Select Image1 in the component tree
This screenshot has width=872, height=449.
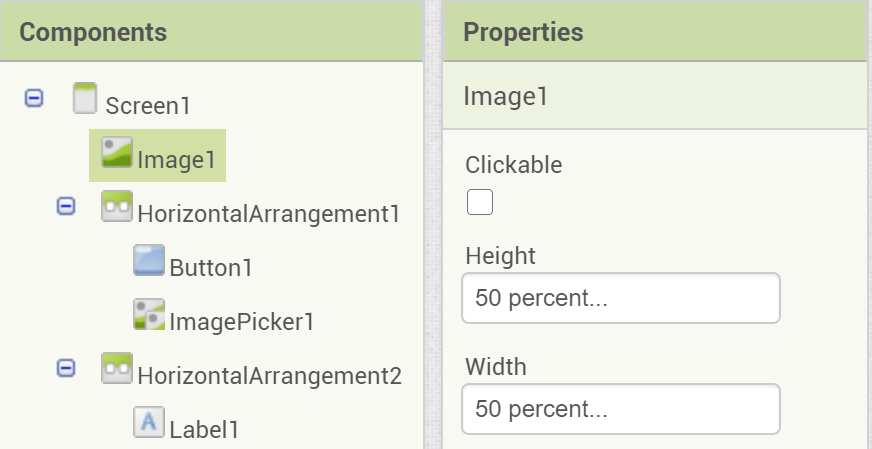[176, 159]
